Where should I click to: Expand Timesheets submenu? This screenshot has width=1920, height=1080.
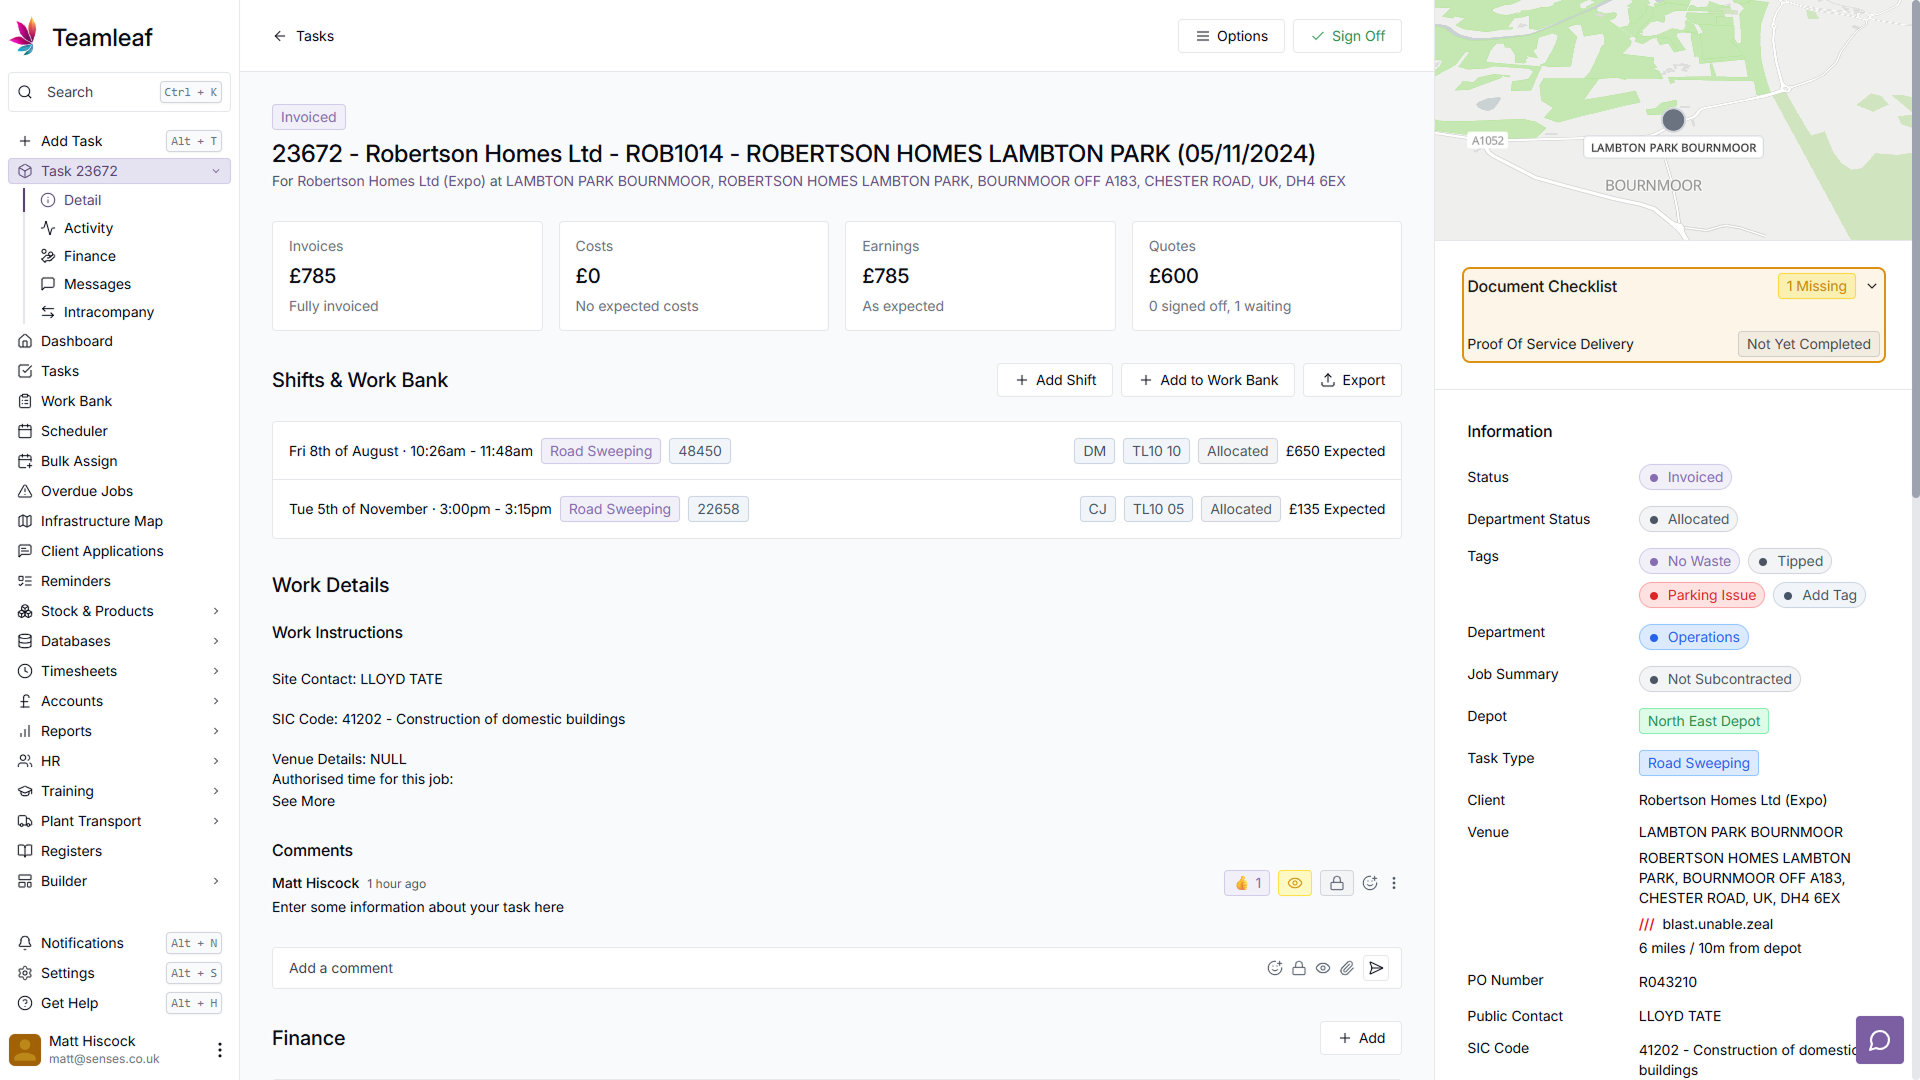point(216,671)
